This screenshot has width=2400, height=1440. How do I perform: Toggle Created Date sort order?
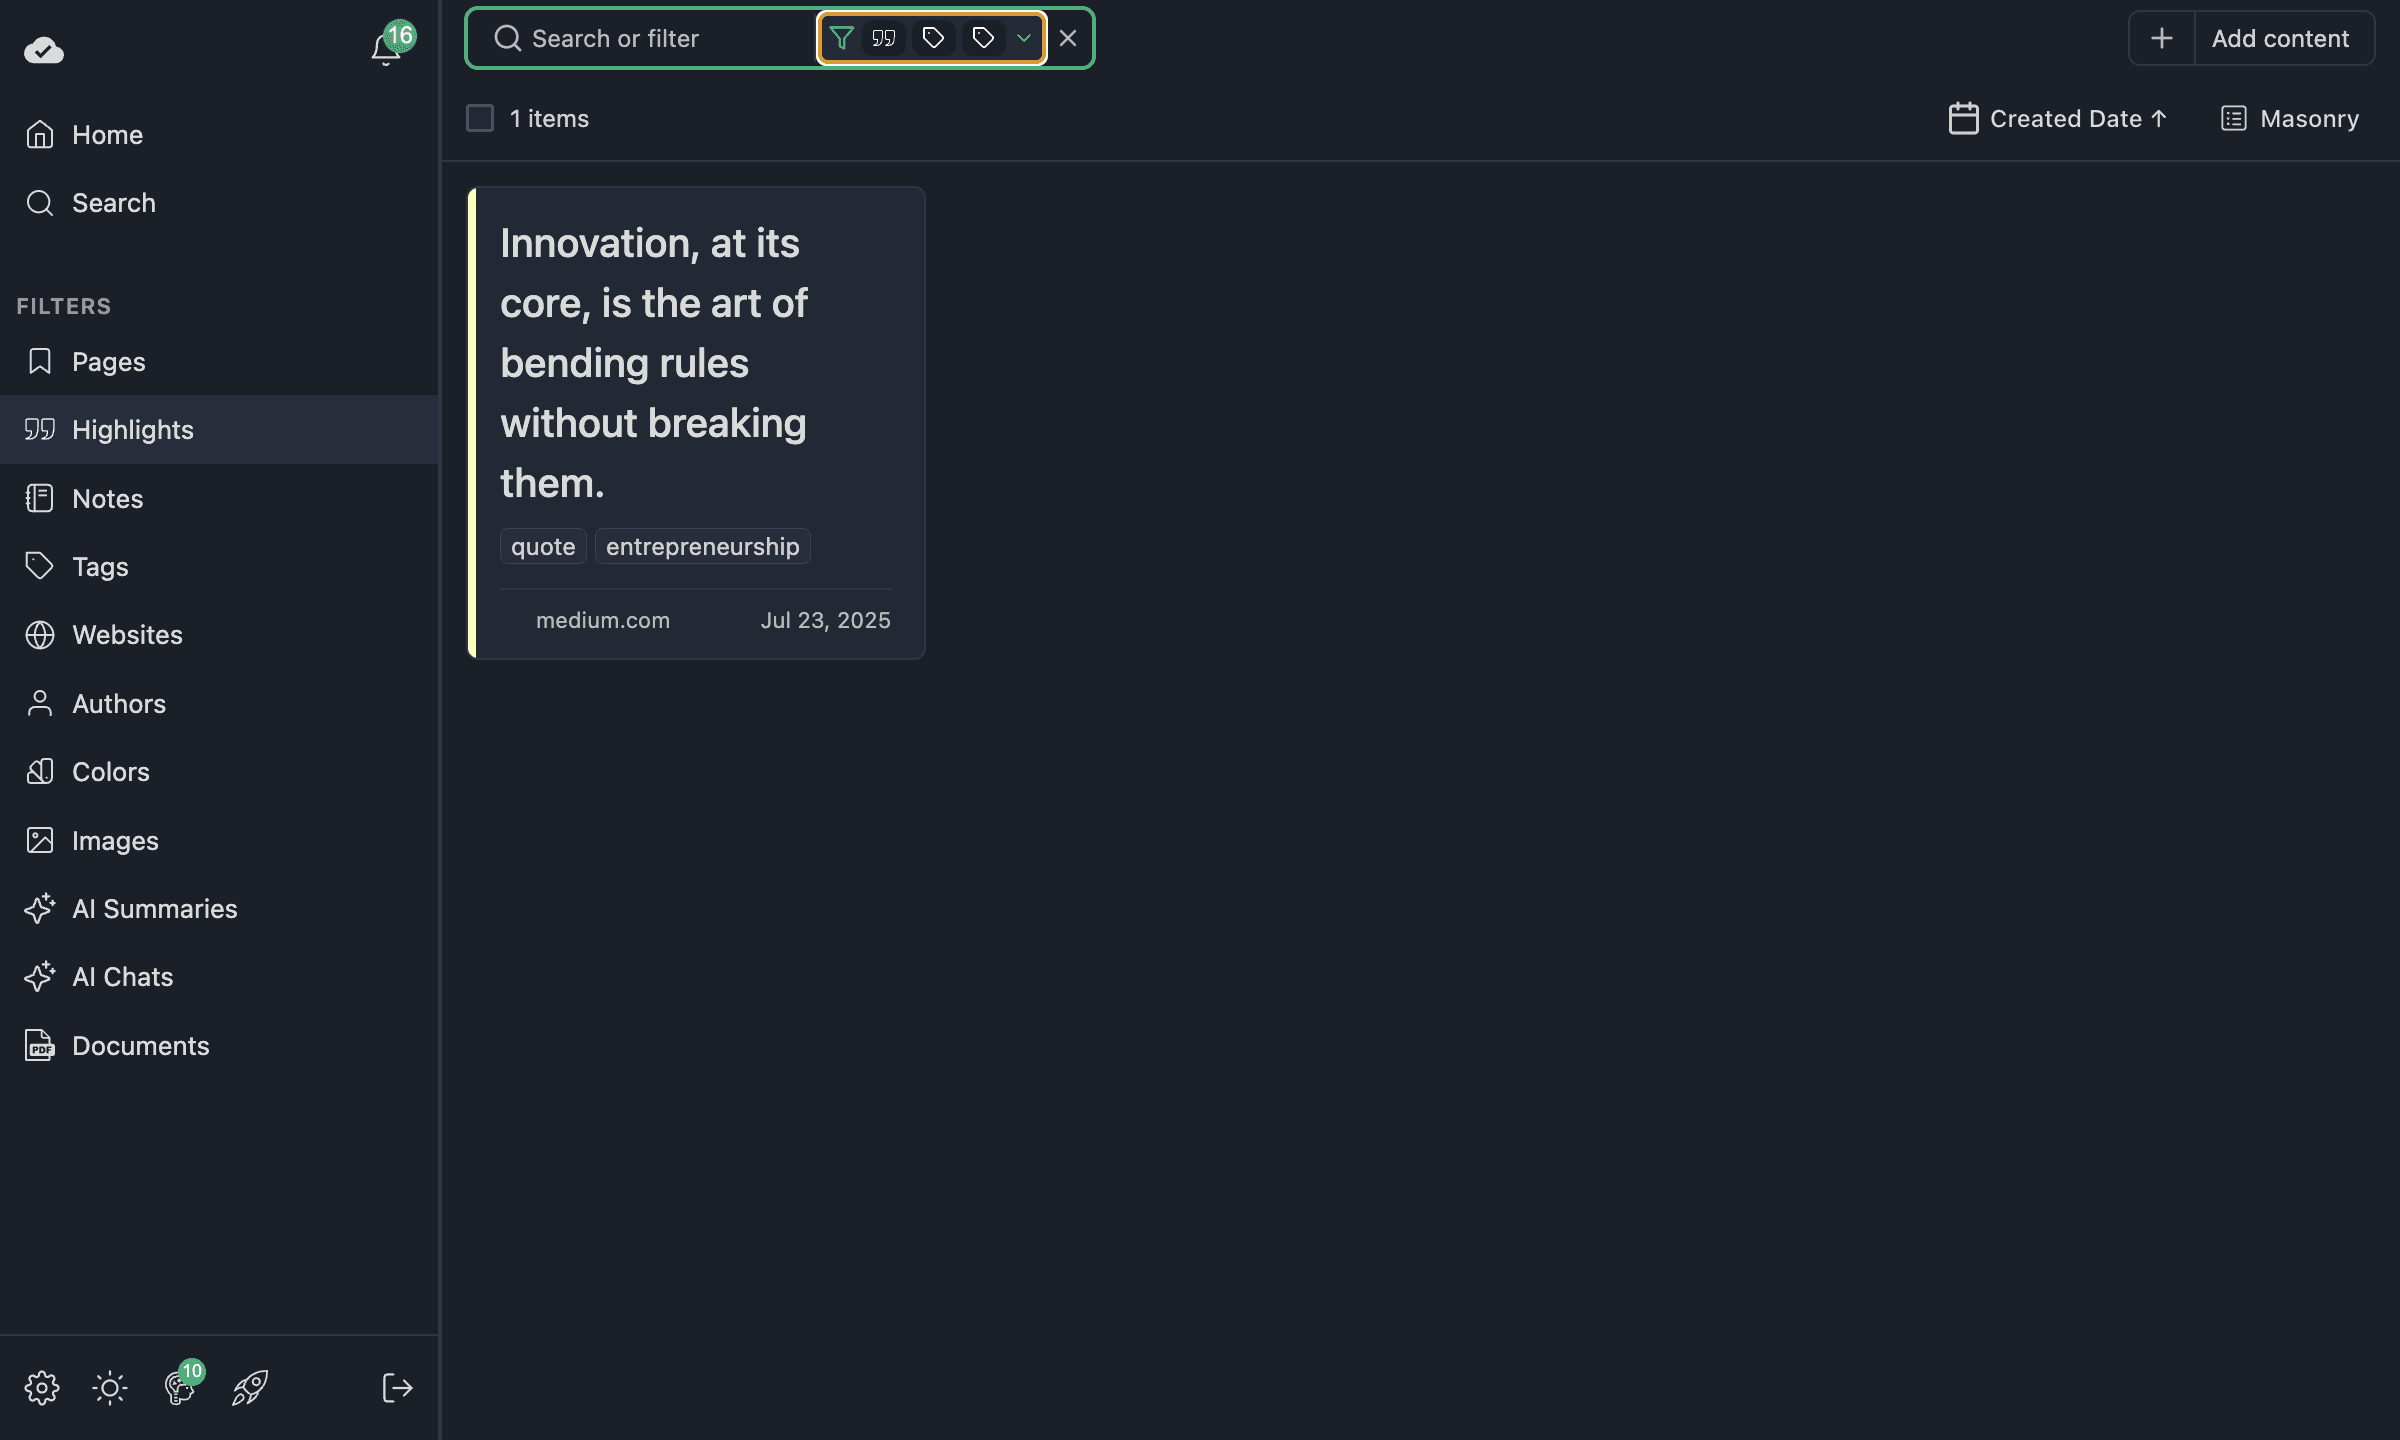[x=2058, y=118]
